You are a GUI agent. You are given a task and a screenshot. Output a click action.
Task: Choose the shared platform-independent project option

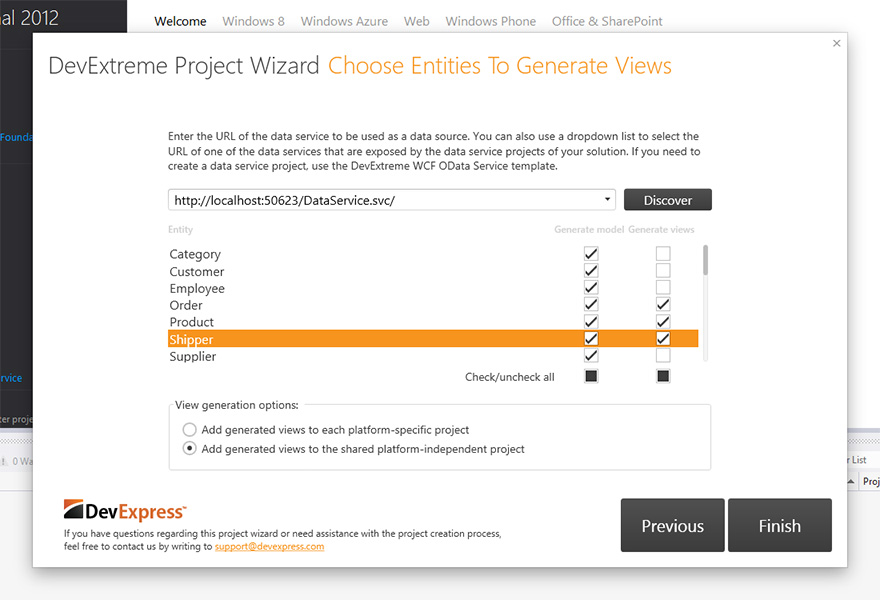tap(189, 449)
